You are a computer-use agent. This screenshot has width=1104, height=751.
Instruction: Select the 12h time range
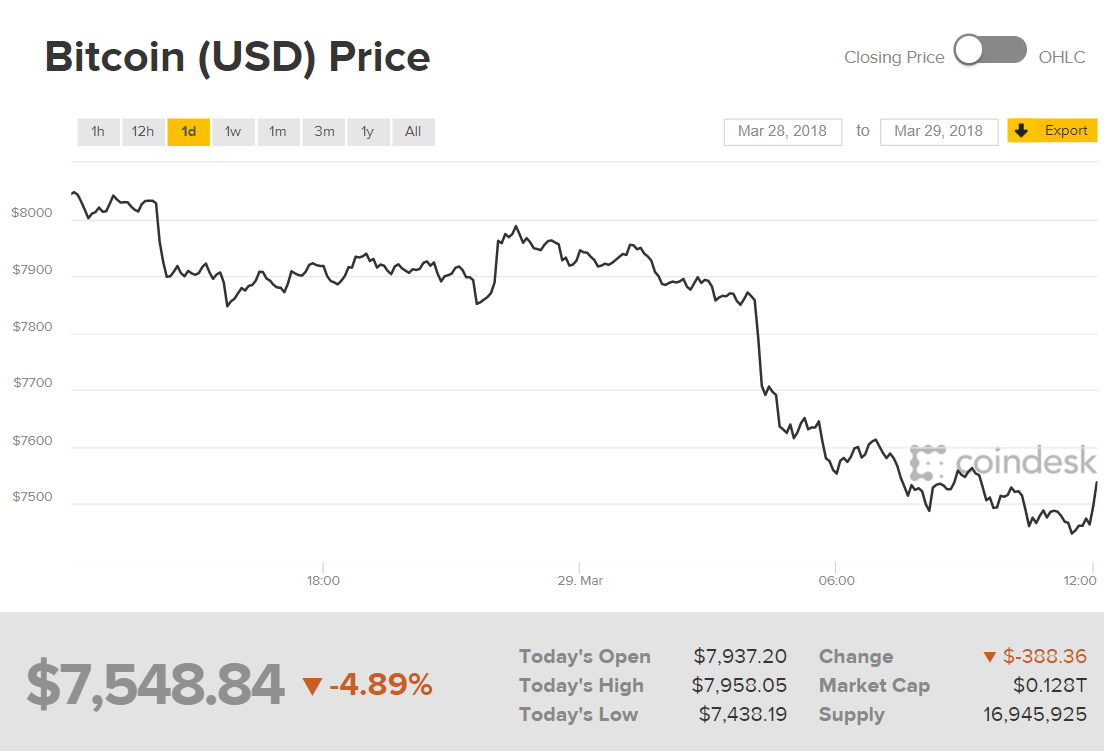coord(143,132)
